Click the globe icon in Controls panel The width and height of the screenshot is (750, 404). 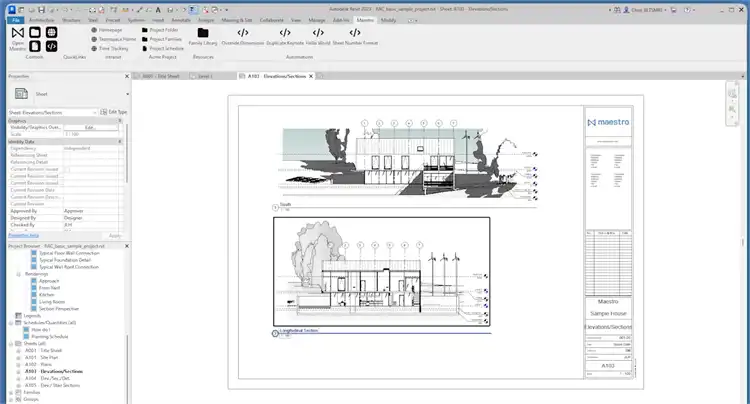click(x=52, y=32)
